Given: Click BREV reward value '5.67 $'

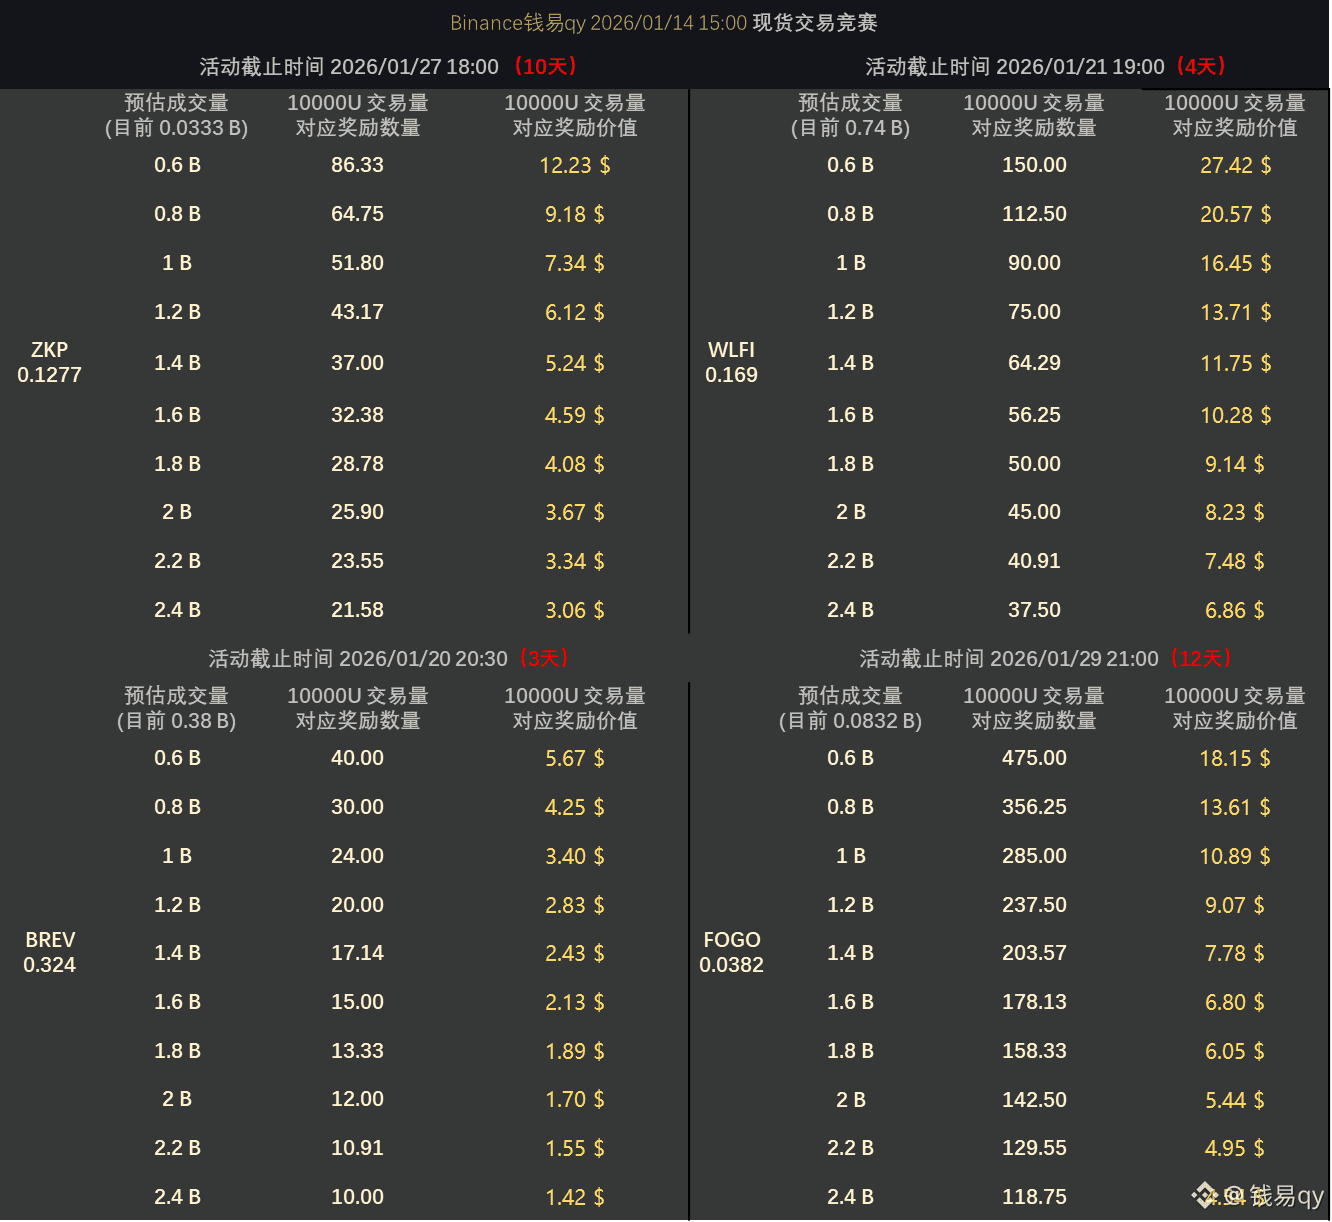Looking at the screenshot, I should (x=575, y=758).
